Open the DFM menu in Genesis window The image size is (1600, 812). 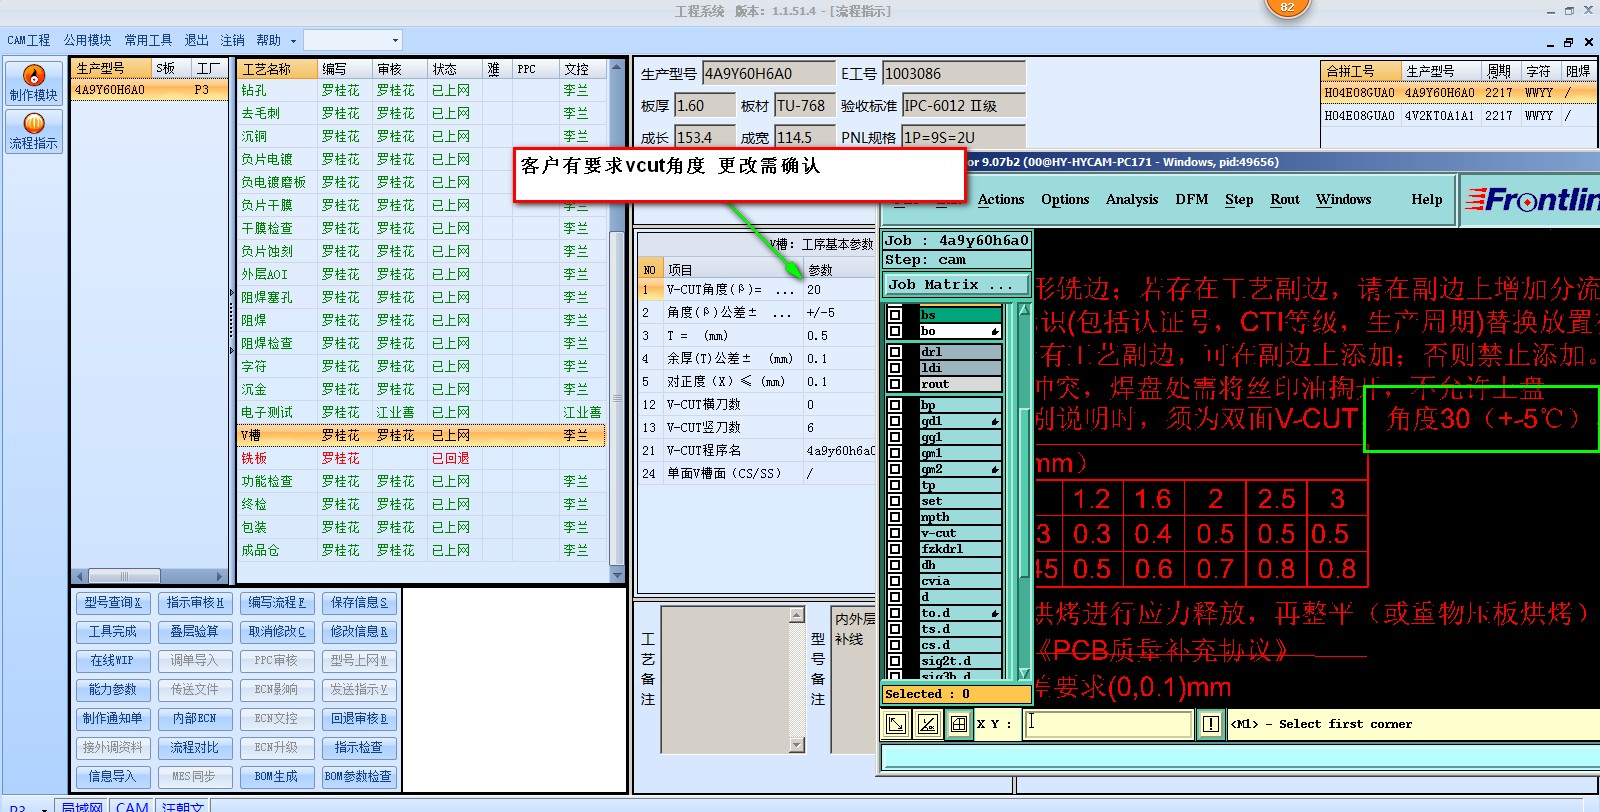(x=1192, y=200)
